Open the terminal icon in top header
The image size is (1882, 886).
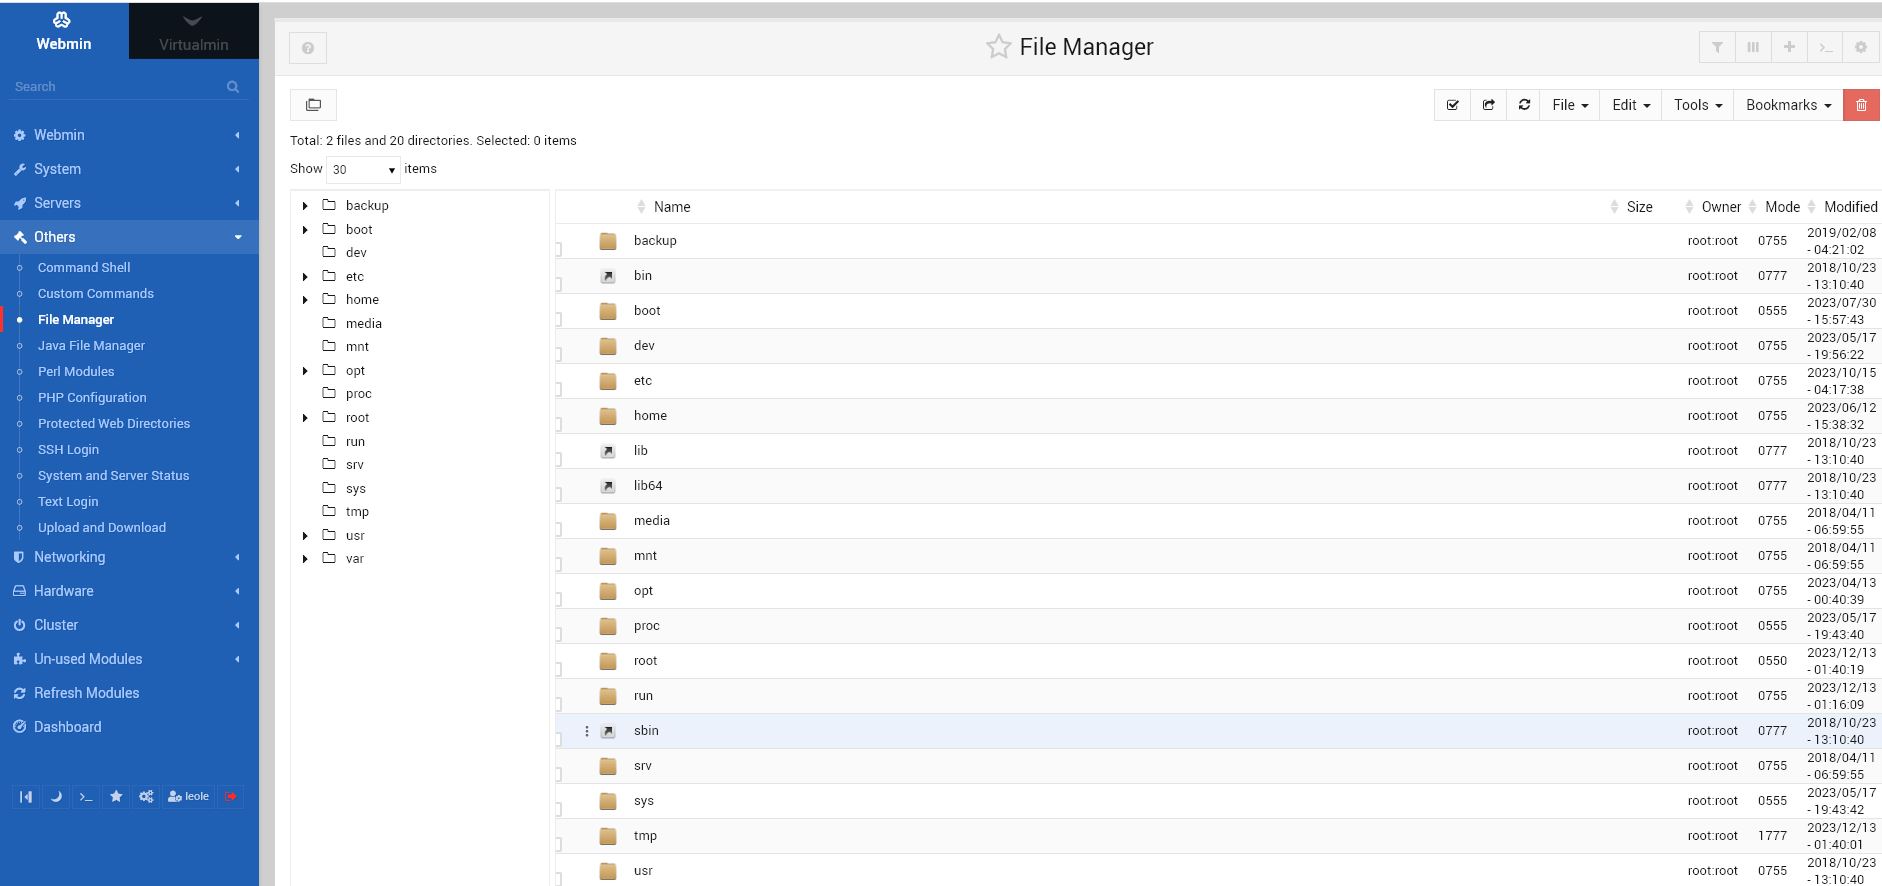tap(1825, 47)
